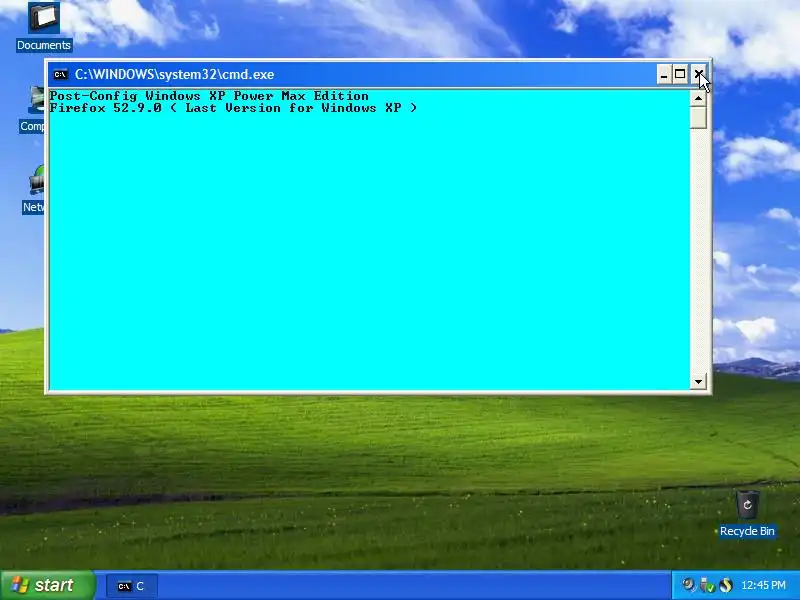The height and width of the screenshot is (600, 800).
Task: Click the speaker volume tray icon
Action: click(x=688, y=585)
